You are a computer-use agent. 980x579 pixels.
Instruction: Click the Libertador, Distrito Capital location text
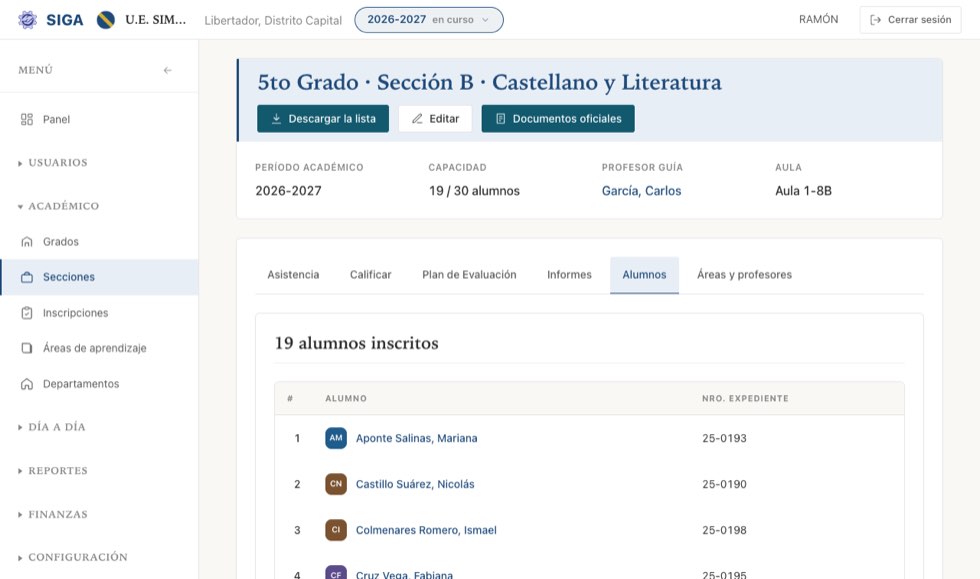pos(273,20)
